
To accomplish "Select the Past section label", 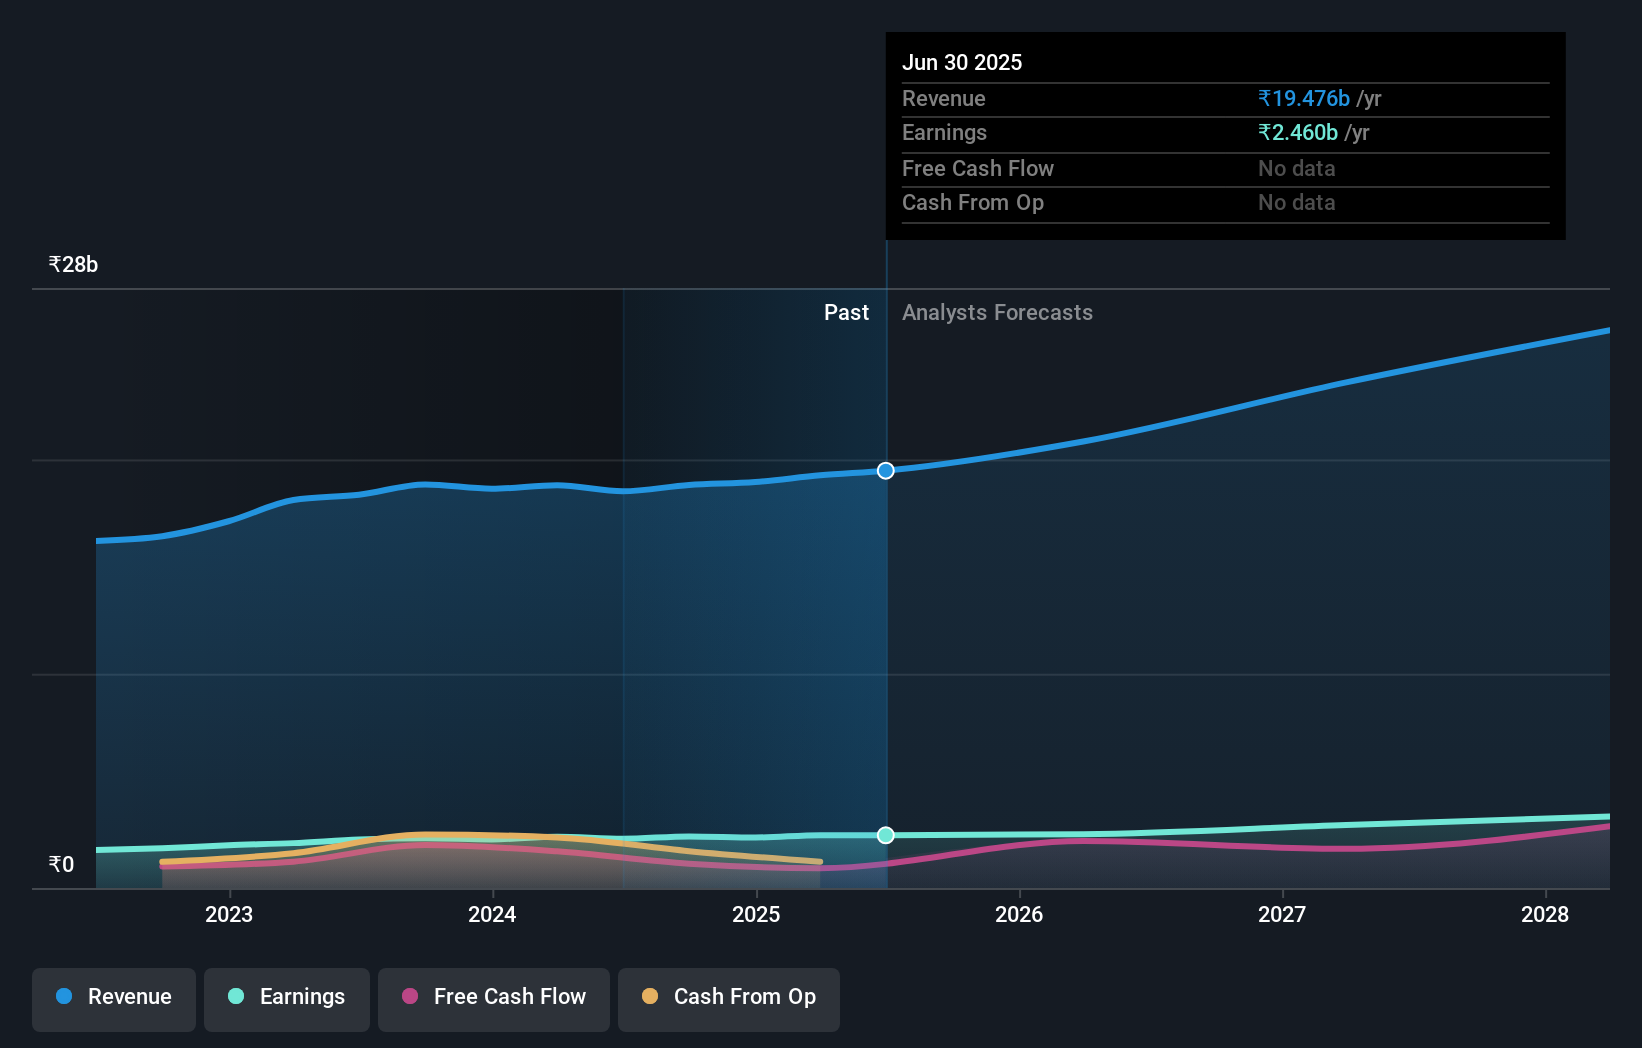I will coord(847,312).
